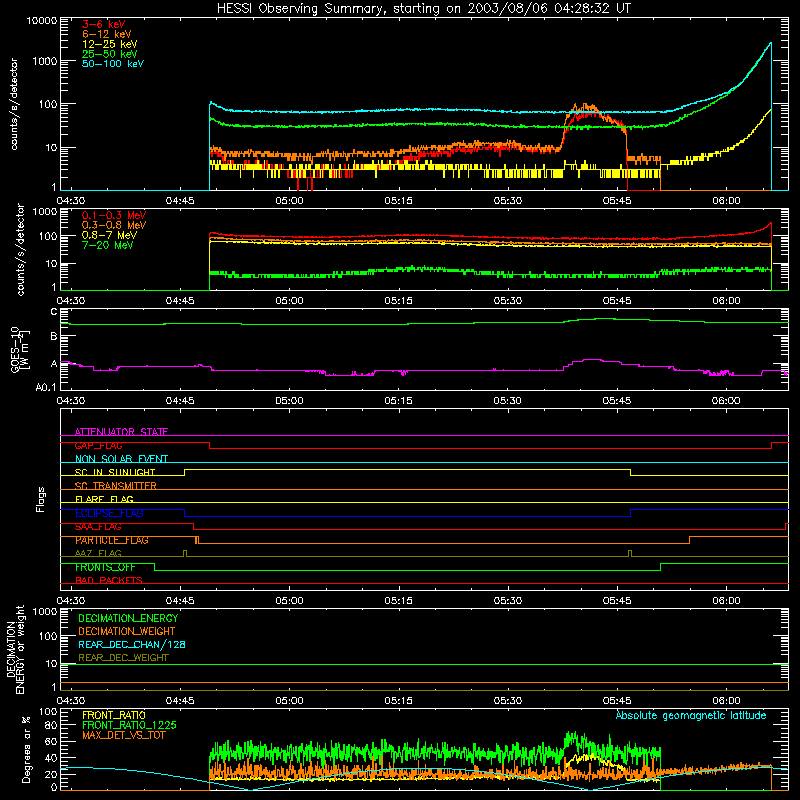This screenshot has height=800, width=800.
Task: Click the 0.3-0.8 MeV legend label
Action: (114, 225)
